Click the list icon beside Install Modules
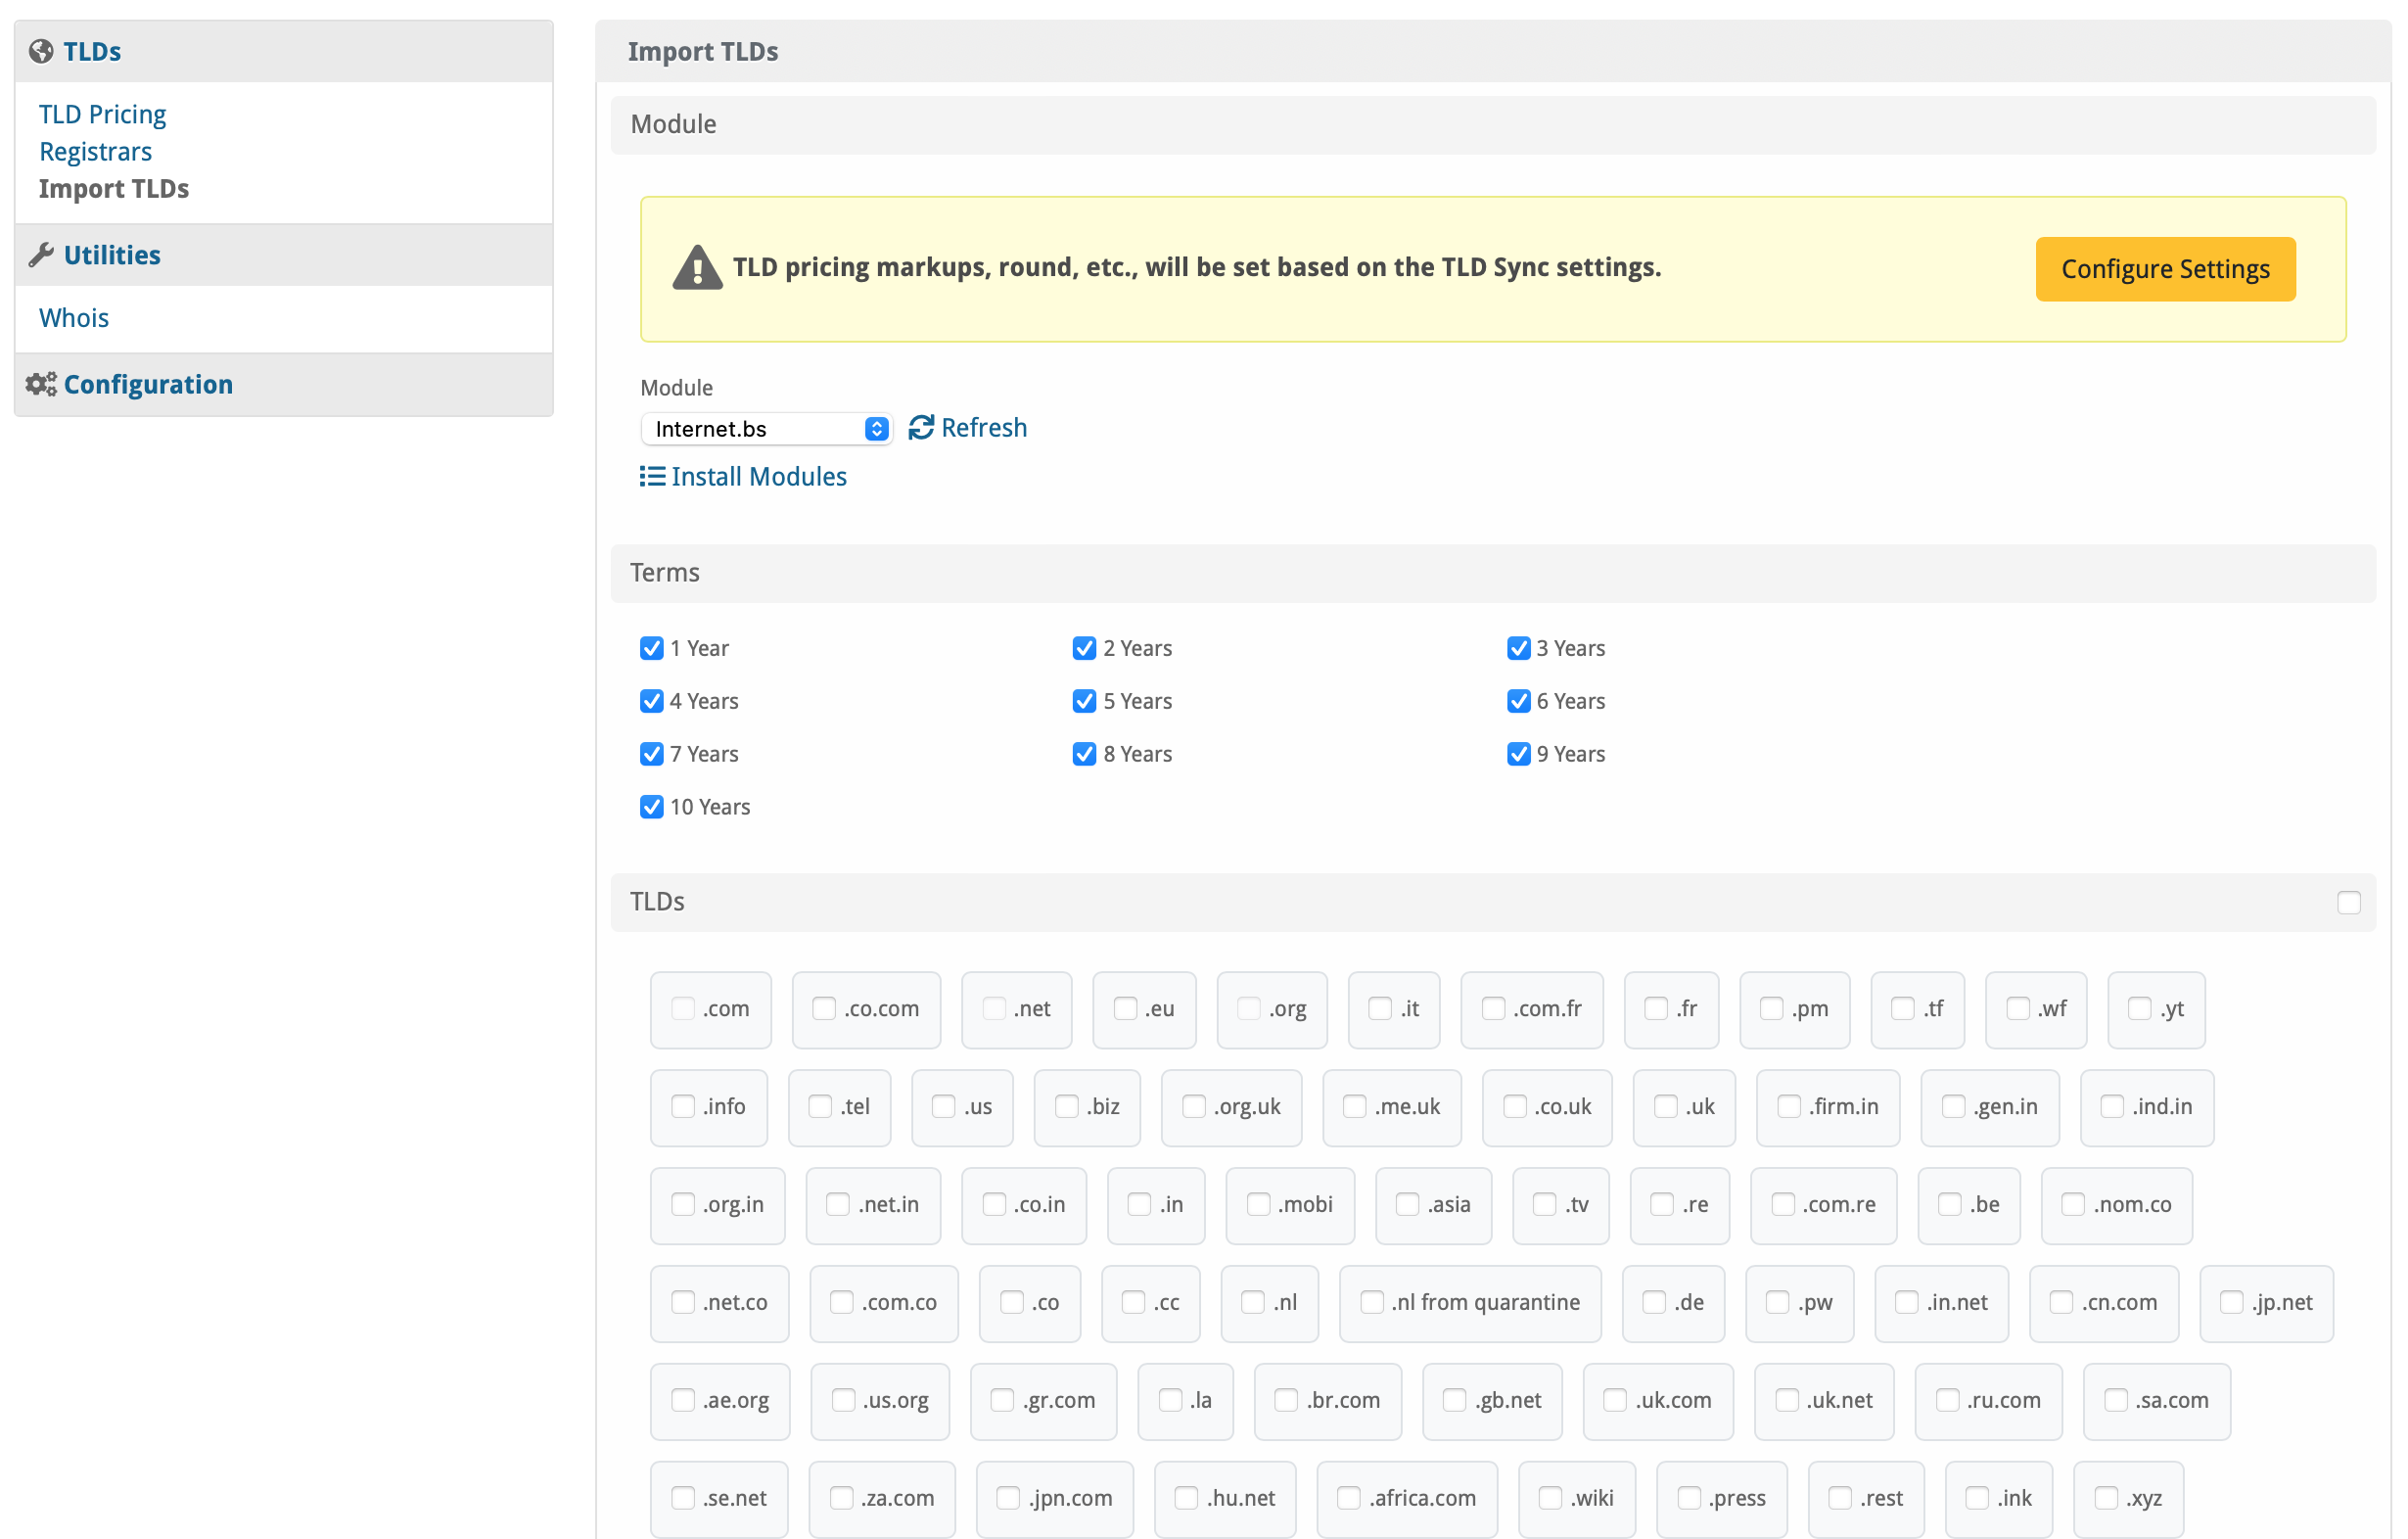 652,476
